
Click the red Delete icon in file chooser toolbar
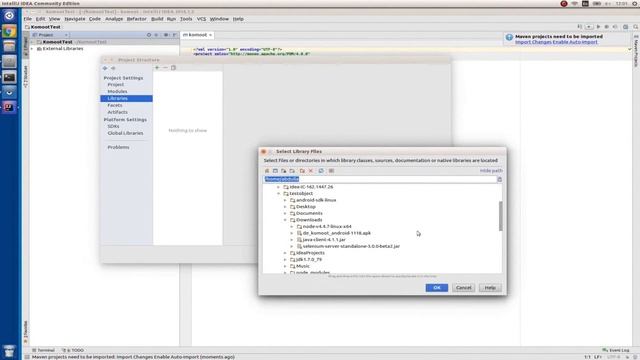(311, 171)
